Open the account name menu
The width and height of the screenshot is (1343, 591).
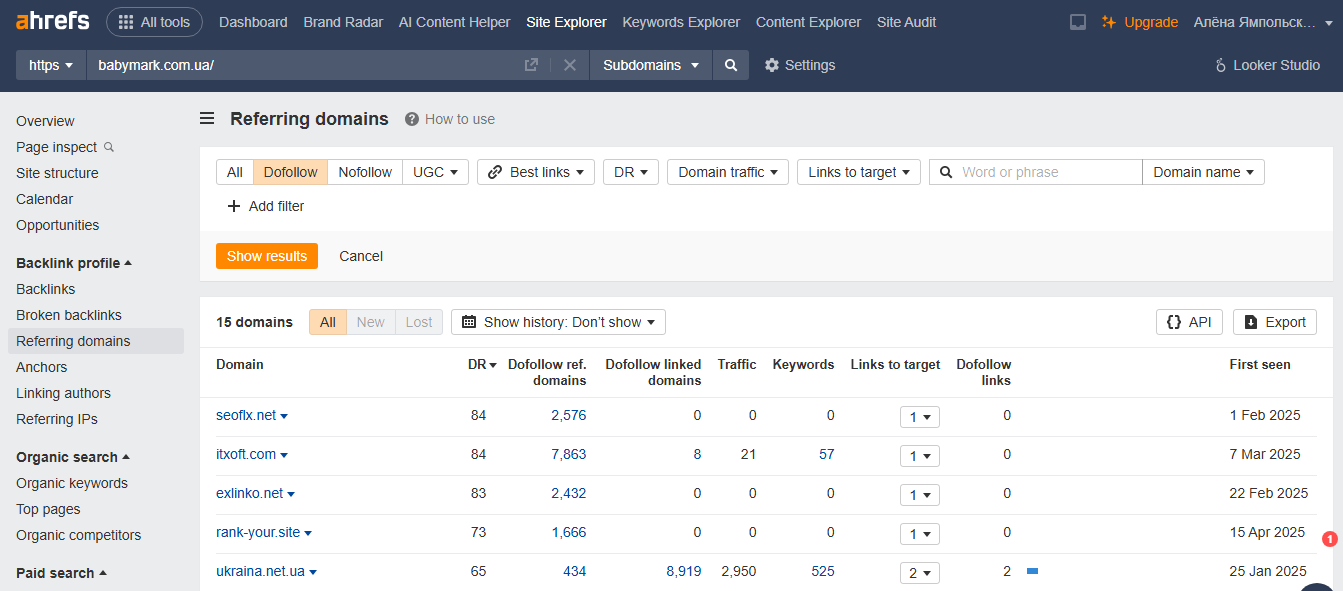1261,22
